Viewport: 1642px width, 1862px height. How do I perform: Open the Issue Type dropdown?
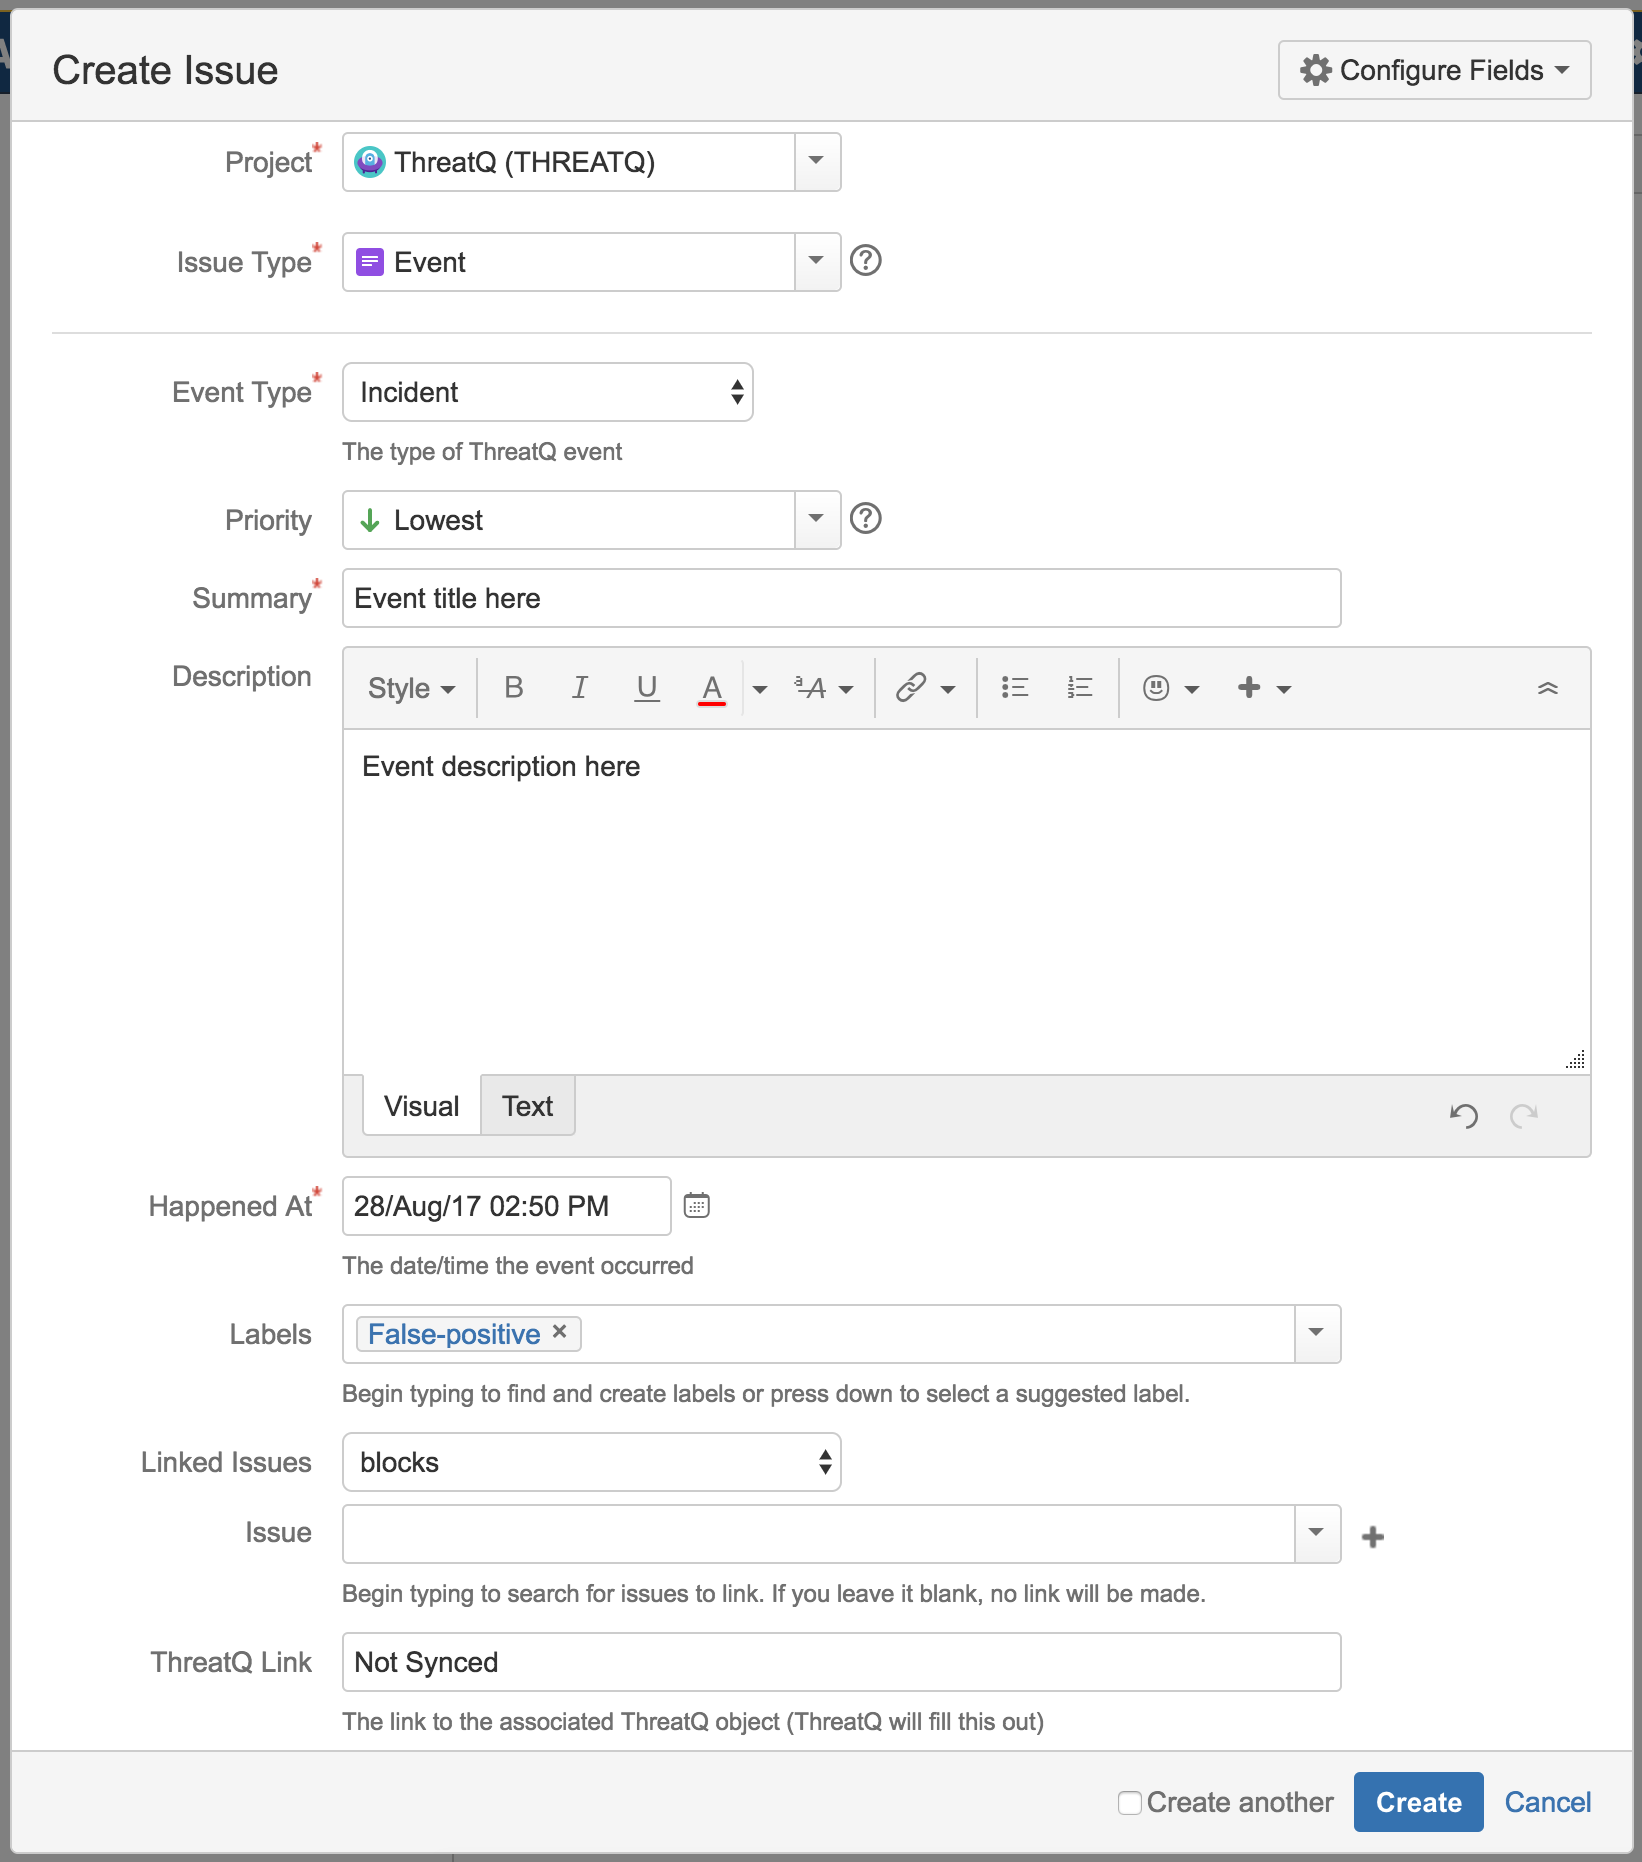coord(817,261)
